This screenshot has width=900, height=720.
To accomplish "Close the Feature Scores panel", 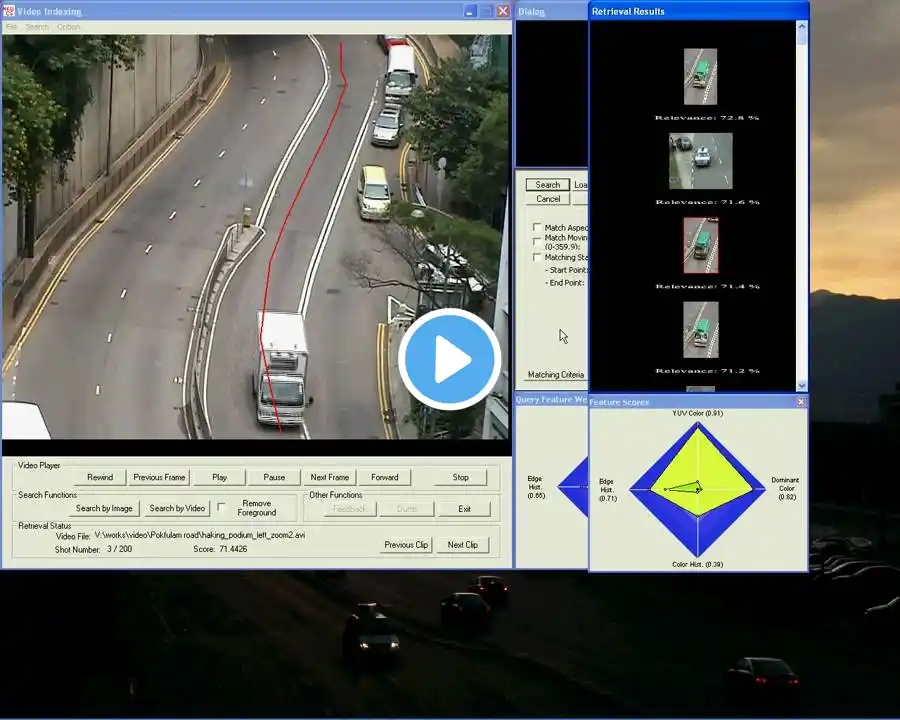I will tap(801, 402).
